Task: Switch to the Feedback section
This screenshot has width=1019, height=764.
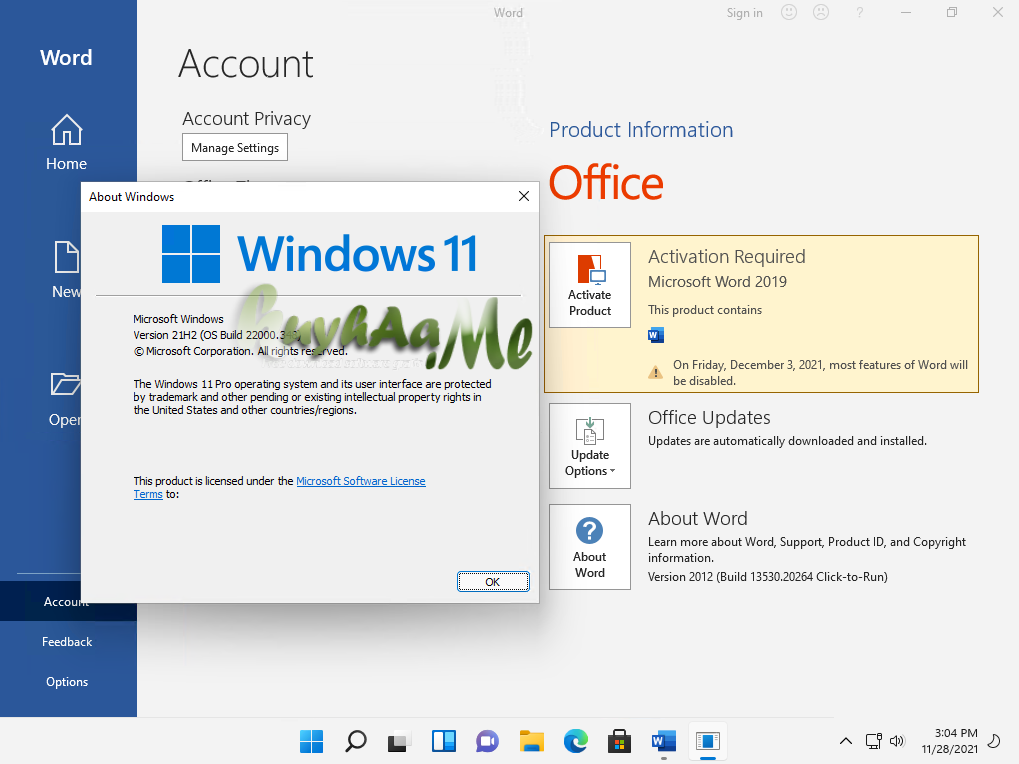Action: [x=66, y=641]
